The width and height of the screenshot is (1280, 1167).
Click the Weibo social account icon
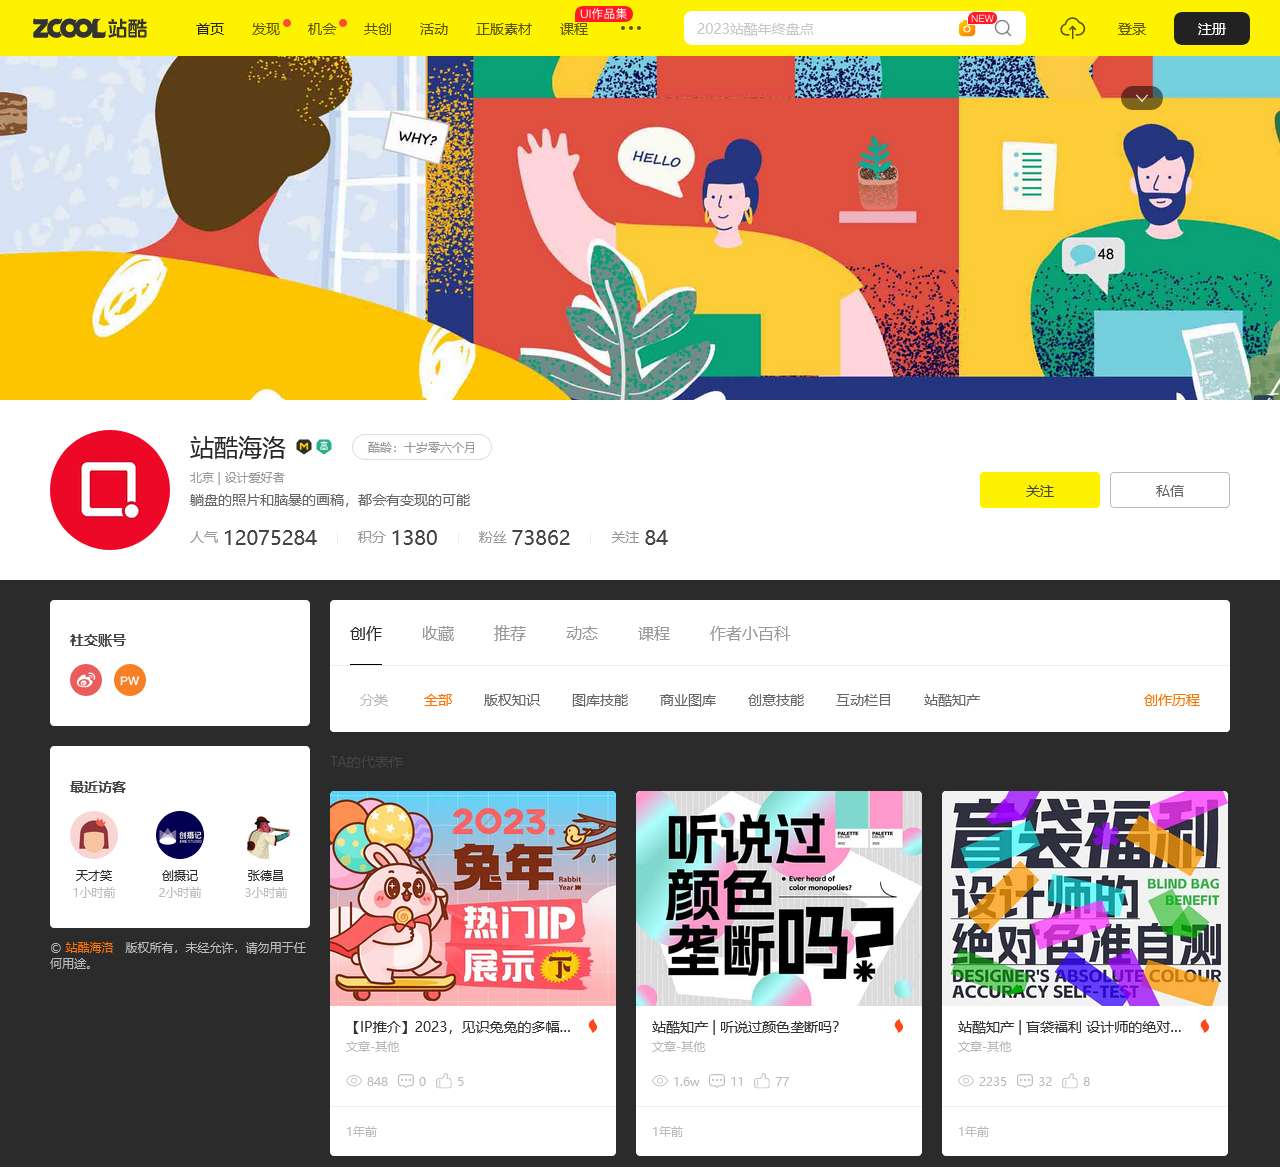pyautogui.click(x=86, y=680)
